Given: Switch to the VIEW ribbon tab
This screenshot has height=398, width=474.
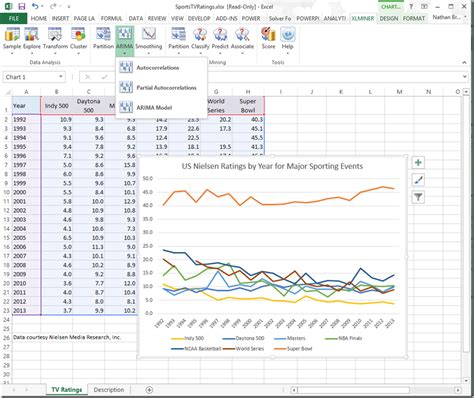Looking at the screenshot, I should 177,18.
